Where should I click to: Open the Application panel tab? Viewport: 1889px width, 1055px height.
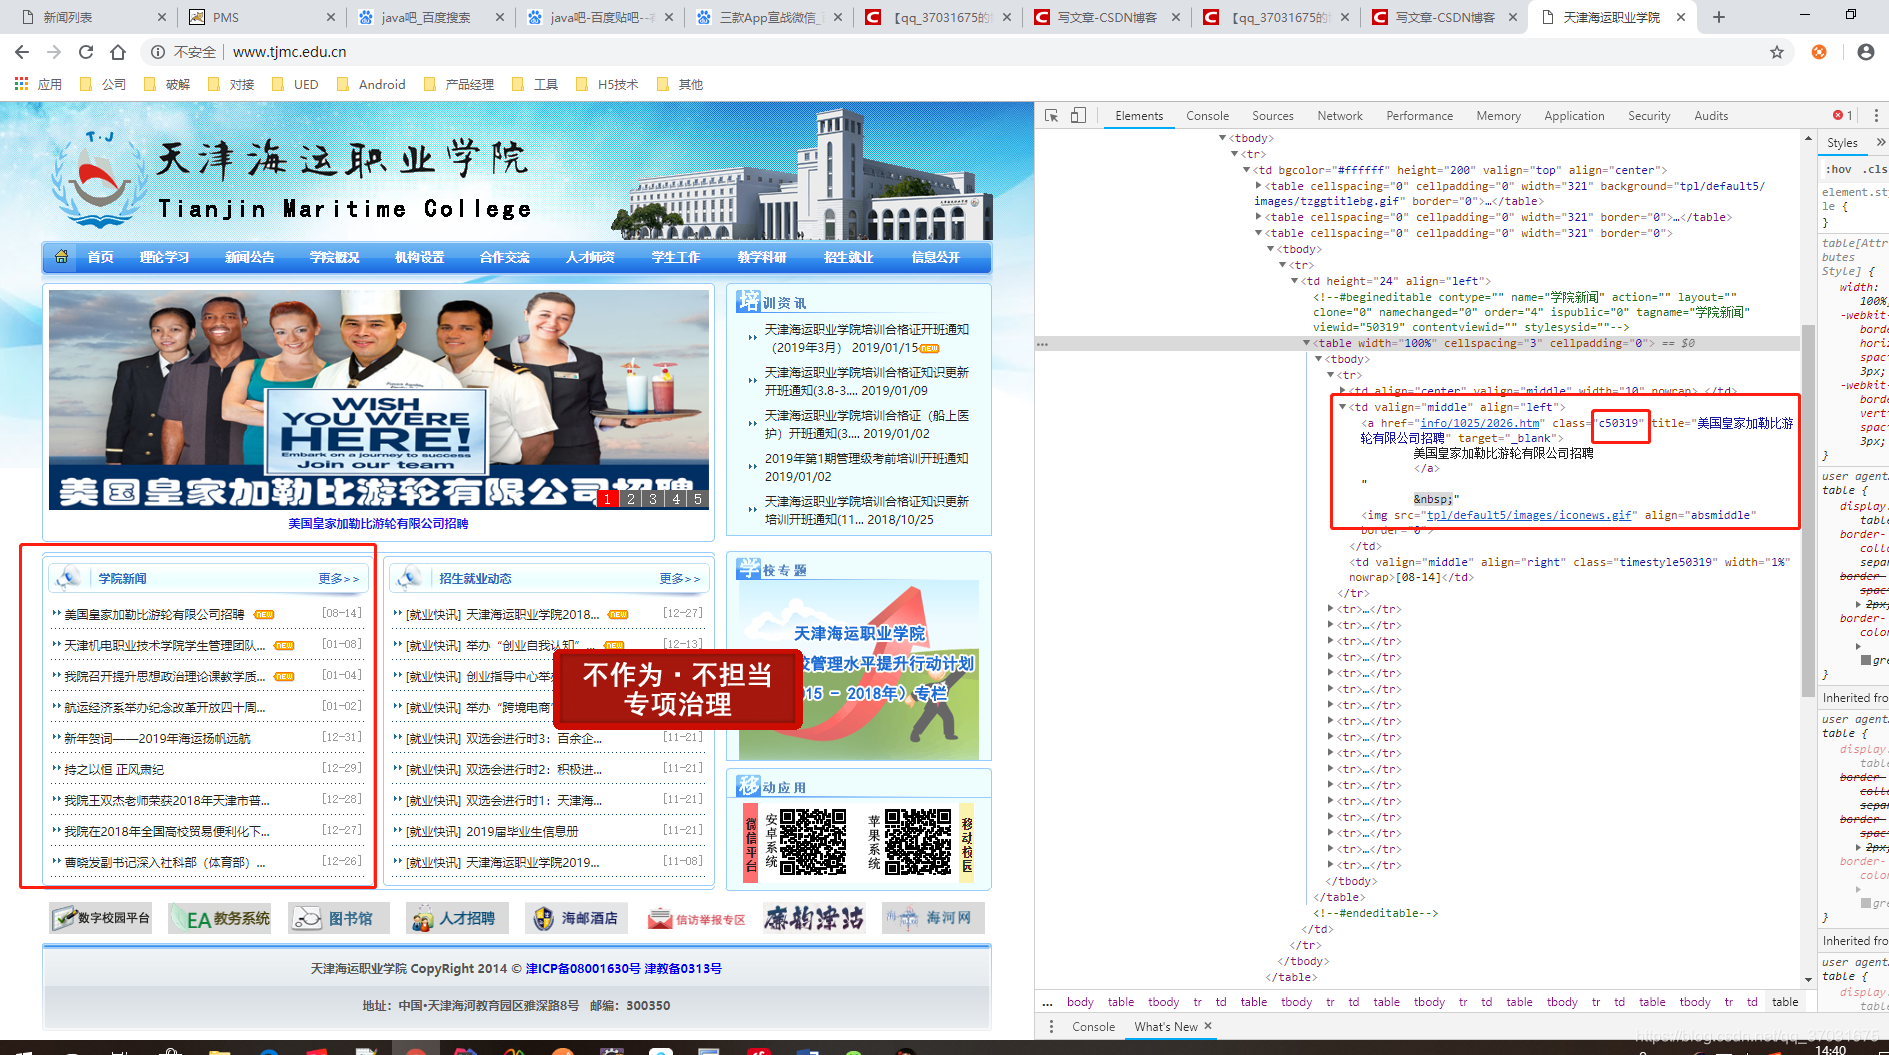1574,116
